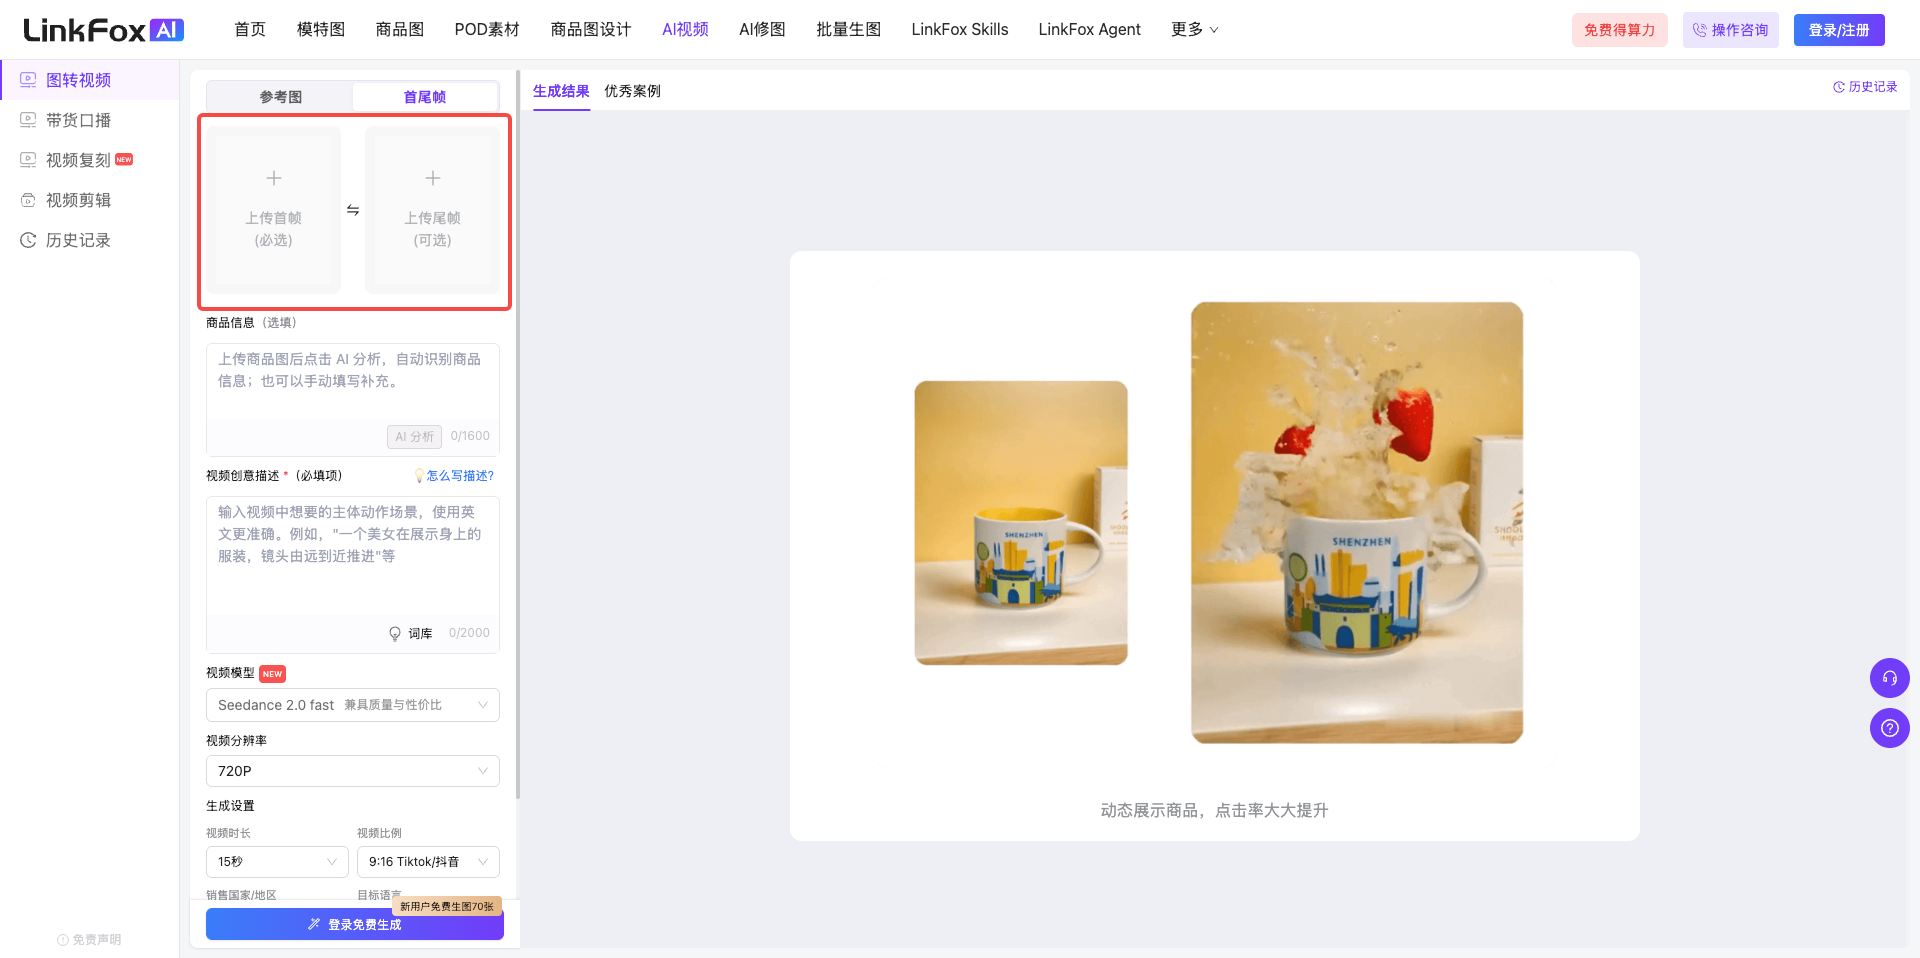
Task: Switch to the 优秀案例 tab
Action: tap(632, 91)
